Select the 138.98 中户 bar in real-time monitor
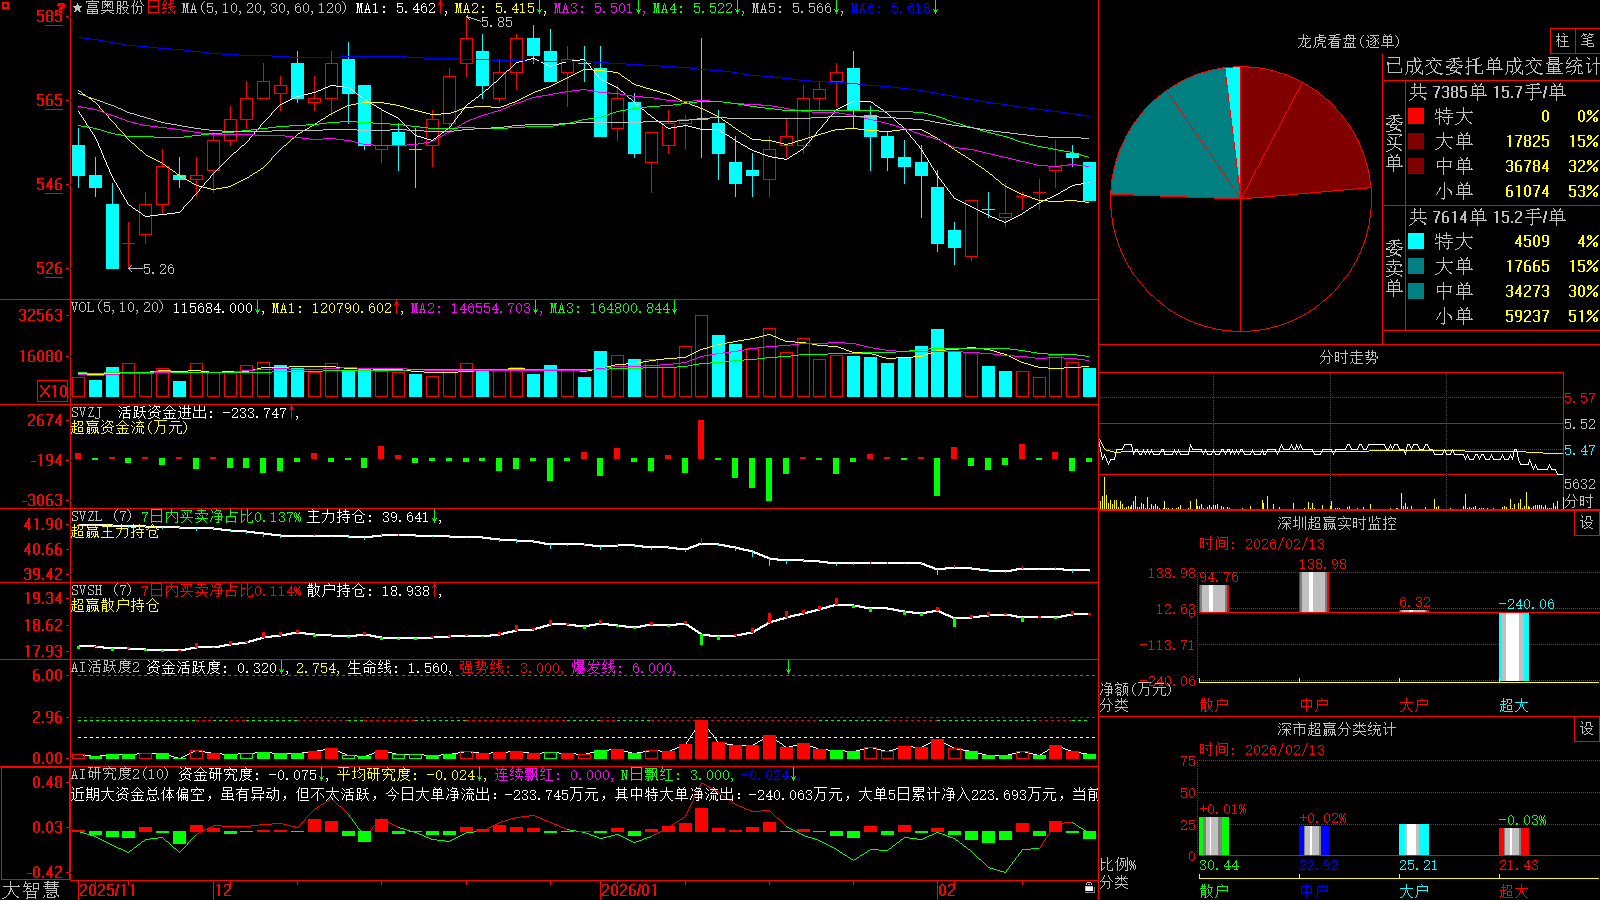This screenshot has width=1600, height=900. (x=1313, y=592)
